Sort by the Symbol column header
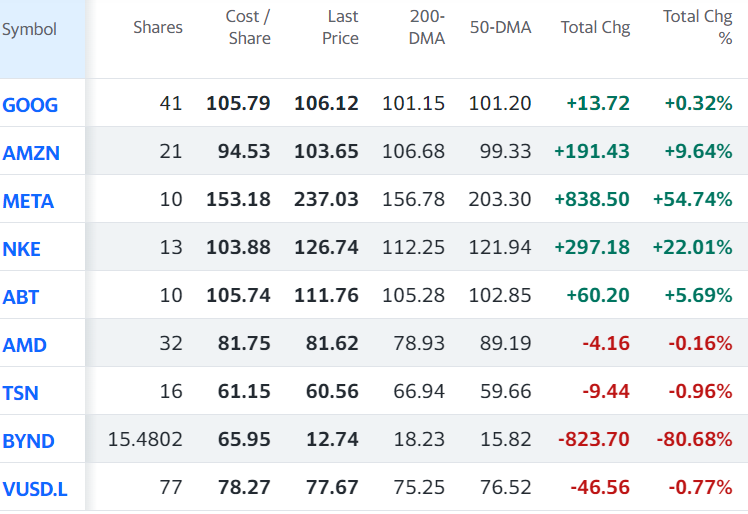The image size is (748, 514). point(29,30)
